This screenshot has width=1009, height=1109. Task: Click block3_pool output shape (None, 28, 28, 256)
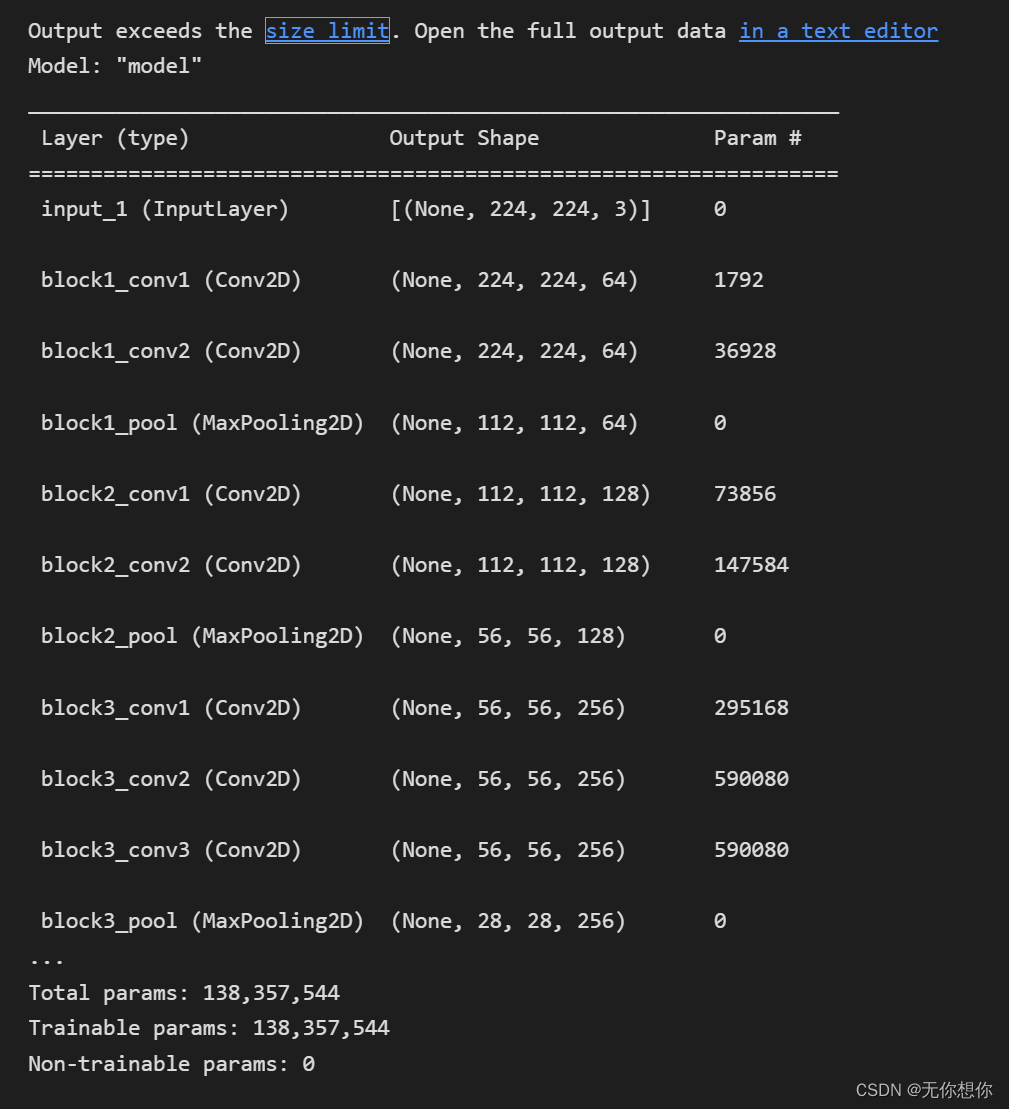pyautogui.click(x=508, y=921)
